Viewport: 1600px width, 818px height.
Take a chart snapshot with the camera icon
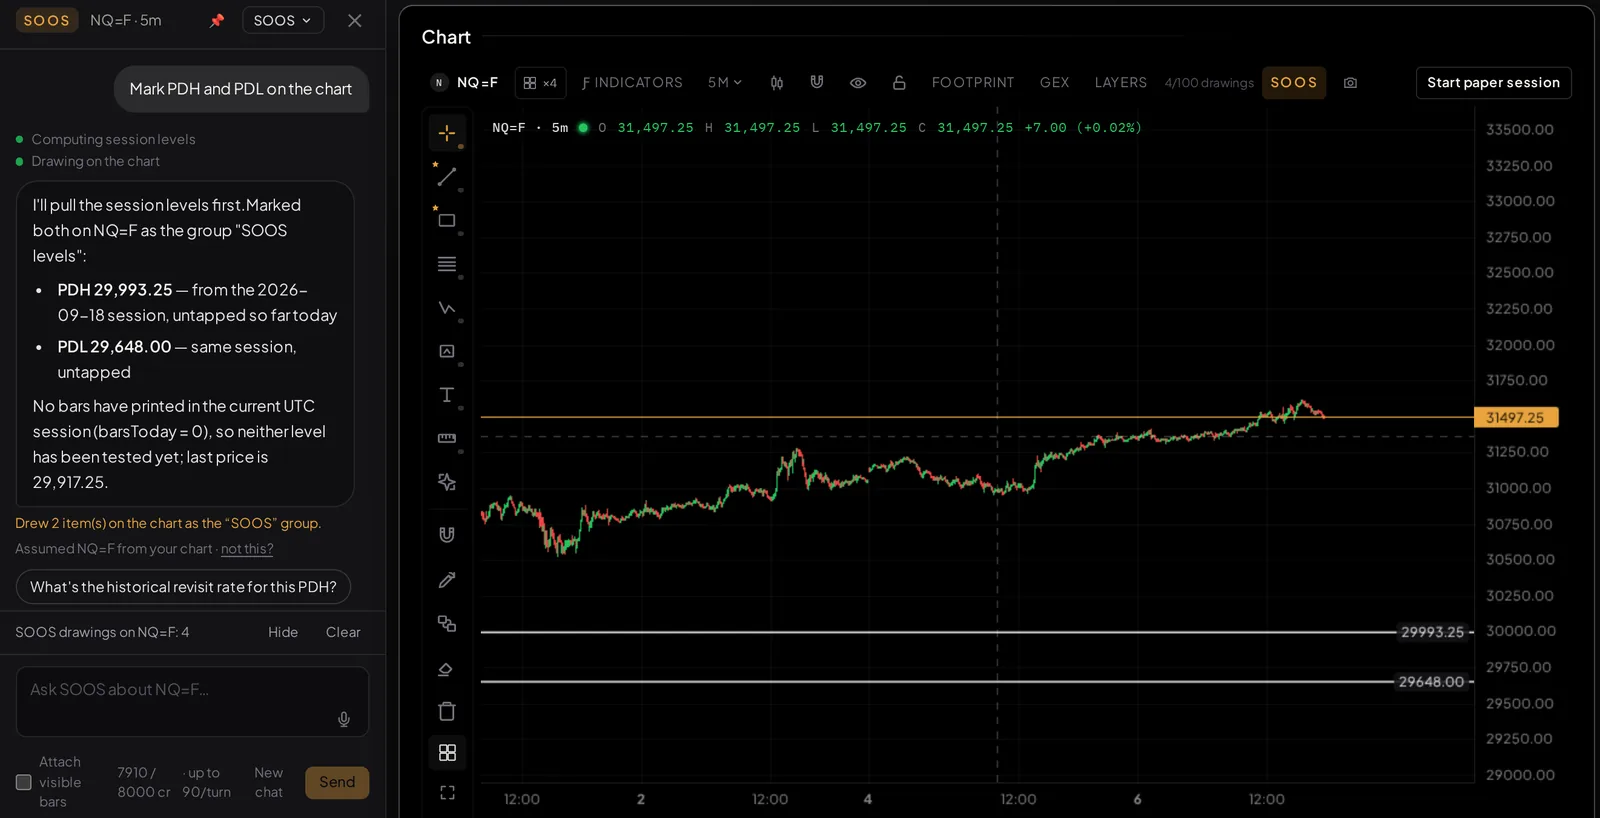[1351, 83]
